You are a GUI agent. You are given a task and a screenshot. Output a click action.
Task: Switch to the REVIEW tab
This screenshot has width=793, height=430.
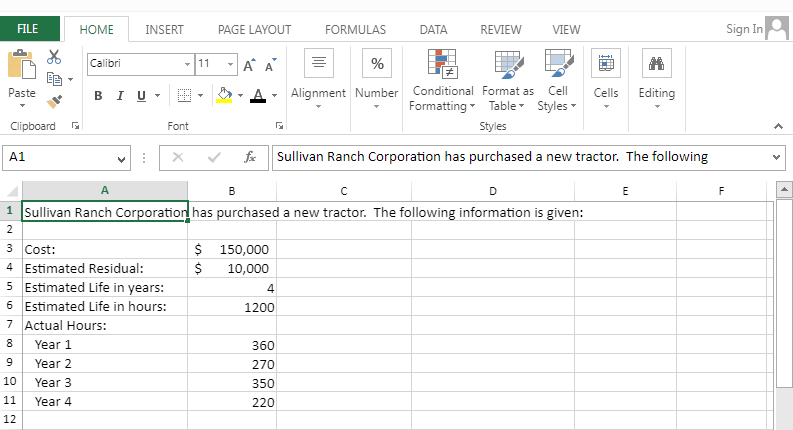pyautogui.click(x=501, y=30)
